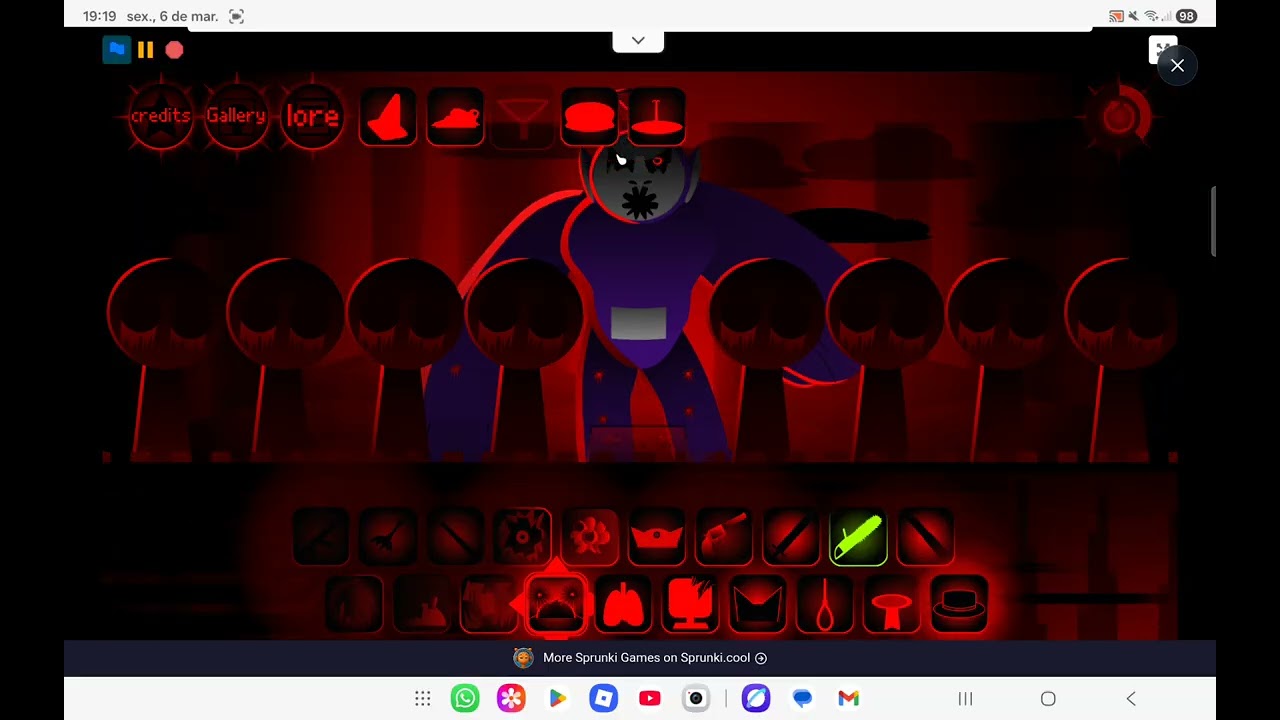
Task: Launch Google Play Store from the taskbar
Action: (x=557, y=699)
